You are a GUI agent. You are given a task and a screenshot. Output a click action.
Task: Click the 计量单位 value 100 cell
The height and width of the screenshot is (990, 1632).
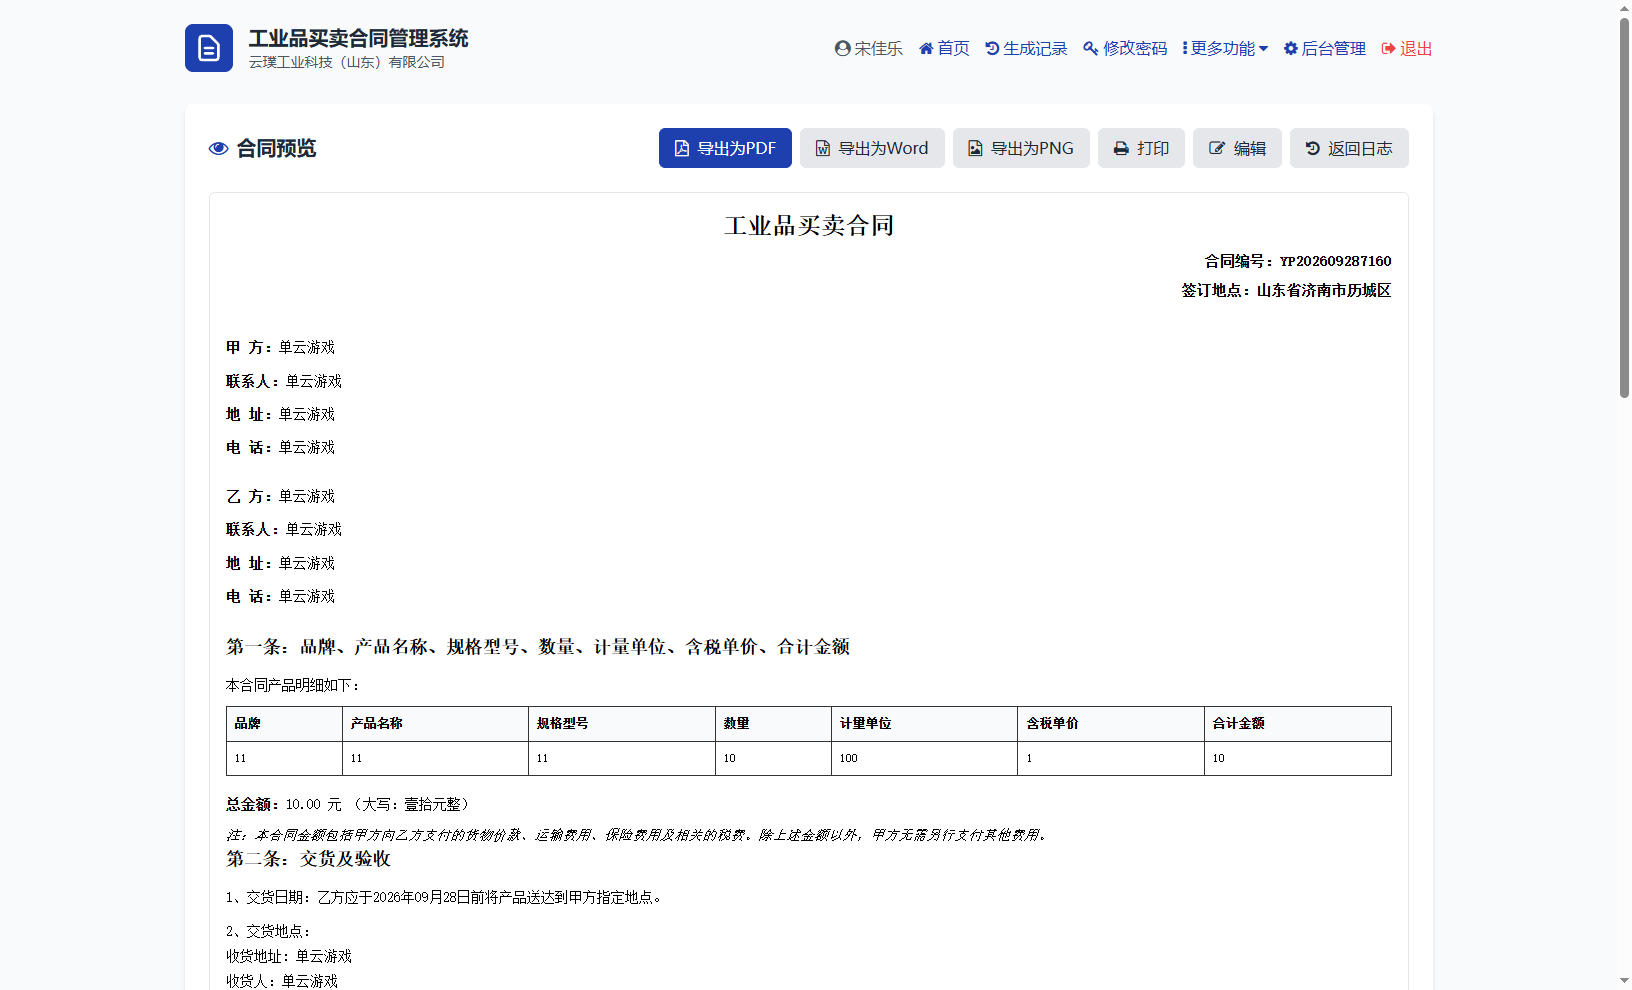point(924,758)
